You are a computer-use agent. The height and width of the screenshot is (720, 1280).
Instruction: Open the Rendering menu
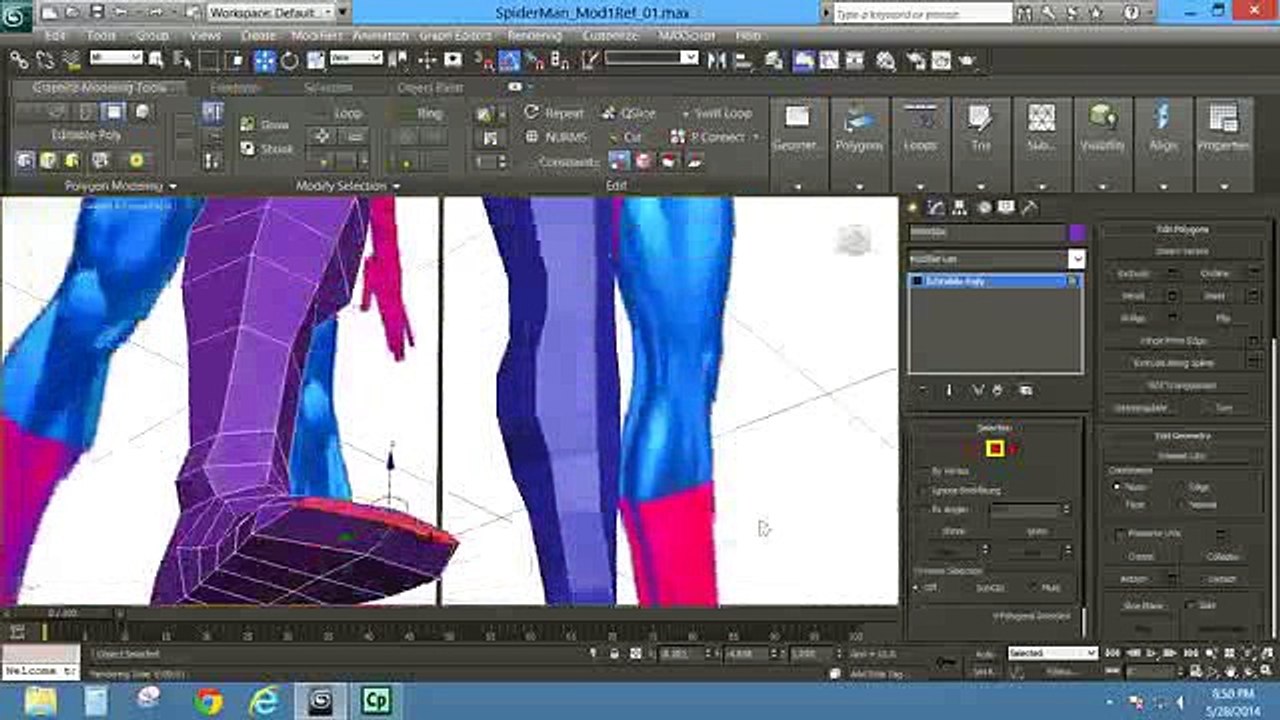tap(534, 35)
